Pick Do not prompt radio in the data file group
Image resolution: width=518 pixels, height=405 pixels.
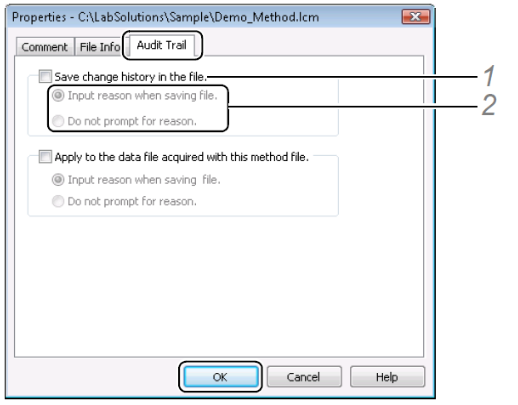coord(58,201)
